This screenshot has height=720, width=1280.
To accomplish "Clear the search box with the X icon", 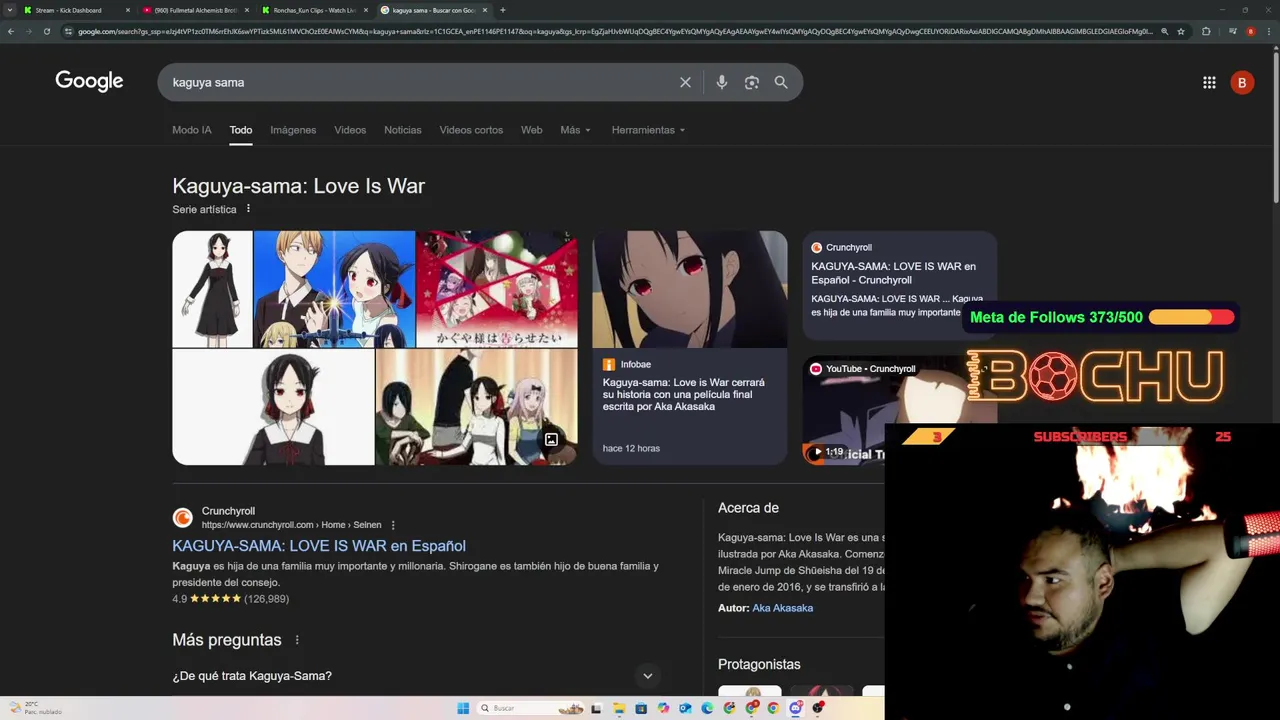I will tap(685, 82).
